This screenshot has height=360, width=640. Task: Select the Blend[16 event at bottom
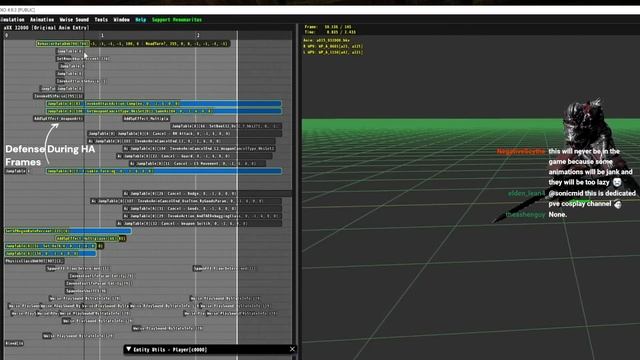coord(14,343)
